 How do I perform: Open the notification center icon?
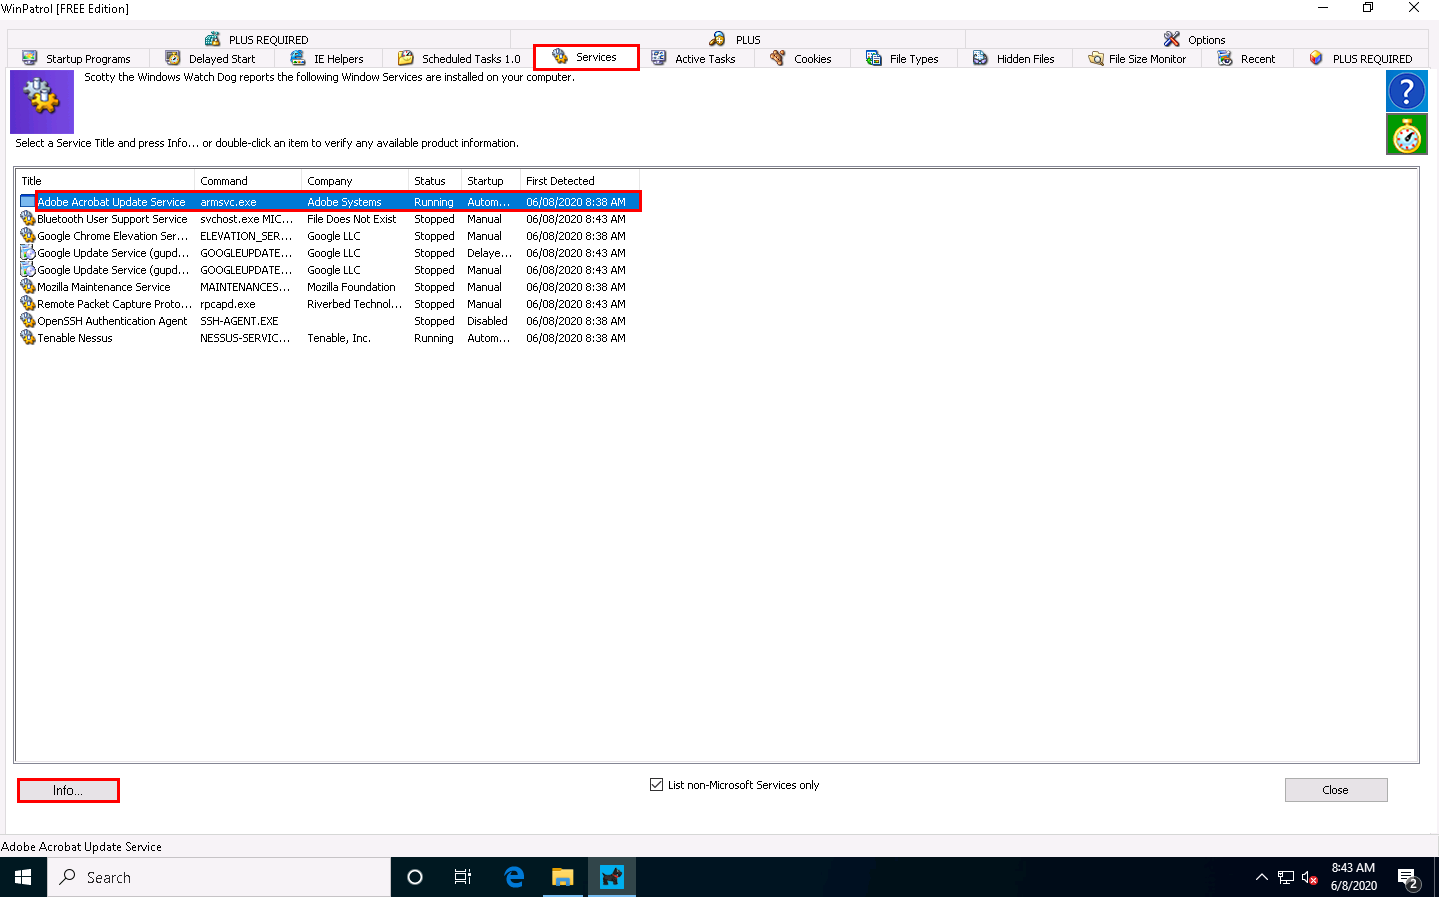[x=1408, y=878]
